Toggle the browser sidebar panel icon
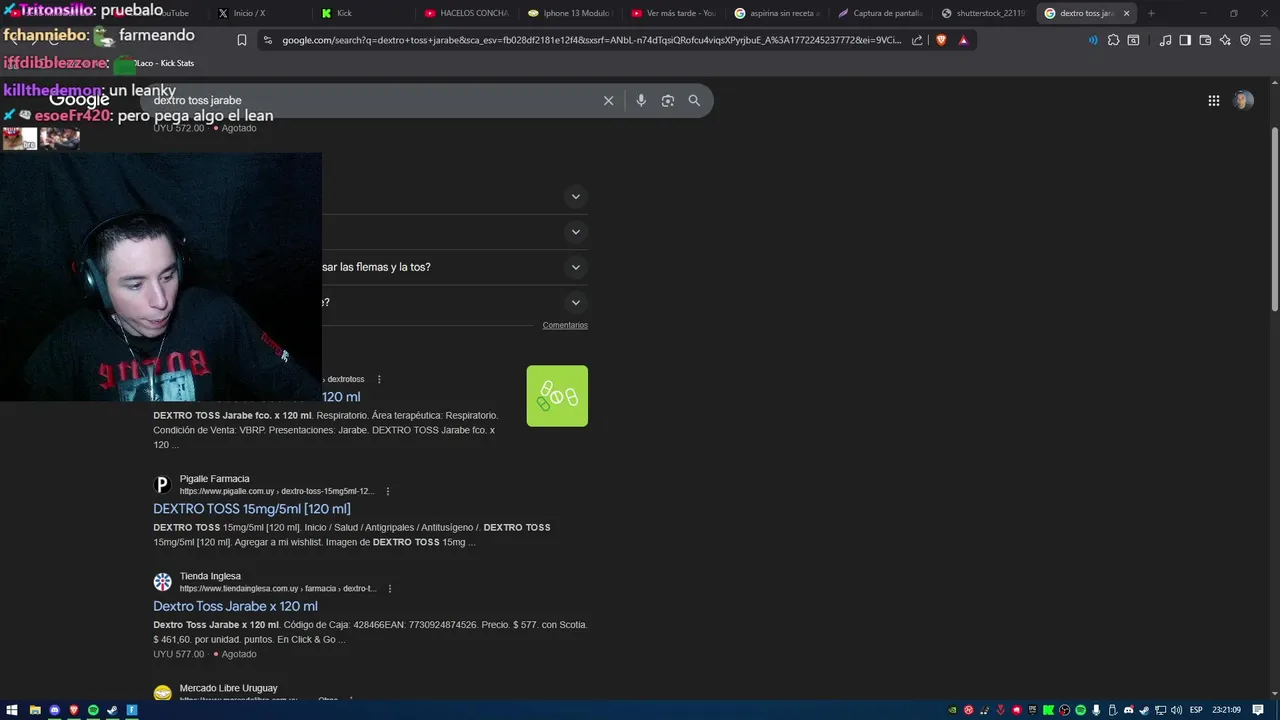This screenshot has height=720, width=1280. pyautogui.click(x=1185, y=40)
